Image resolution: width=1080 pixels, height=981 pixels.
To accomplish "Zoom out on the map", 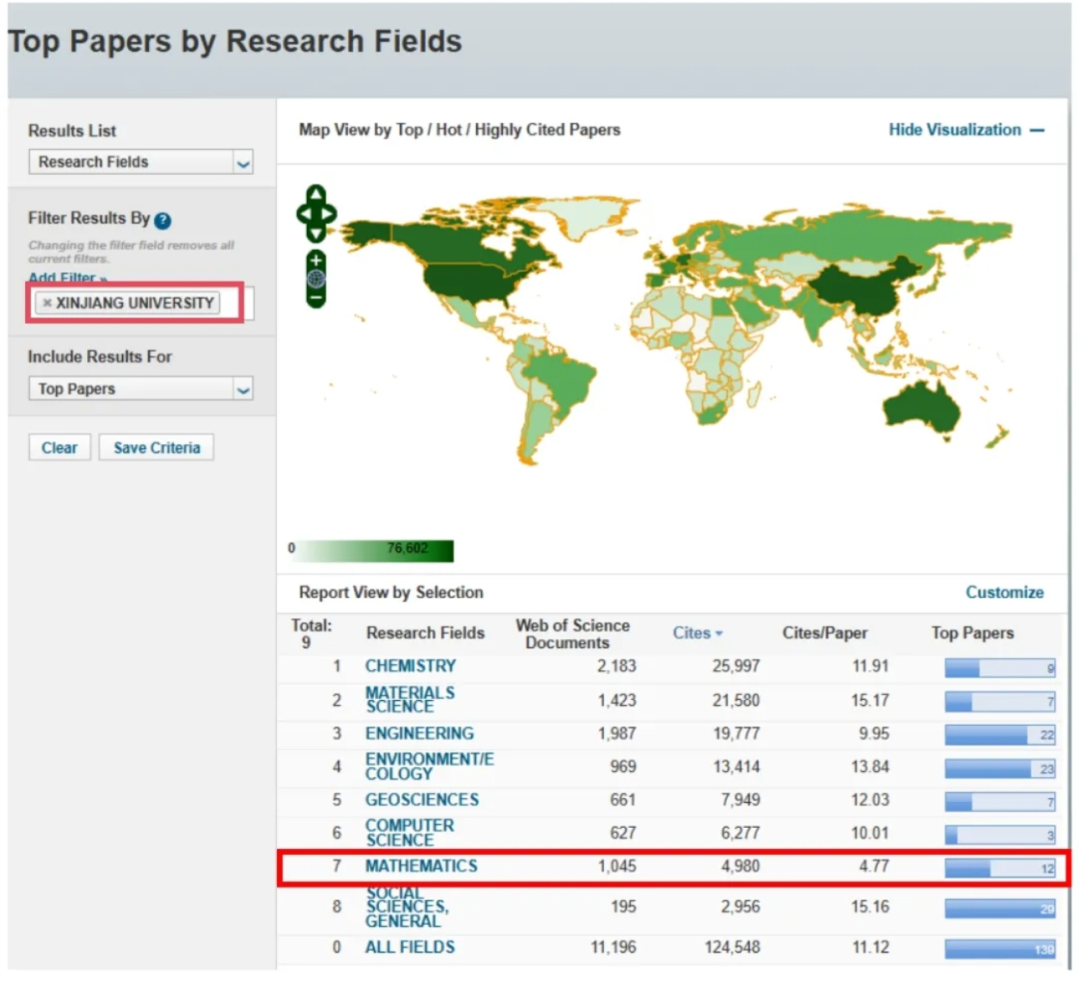I will [316, 297].
